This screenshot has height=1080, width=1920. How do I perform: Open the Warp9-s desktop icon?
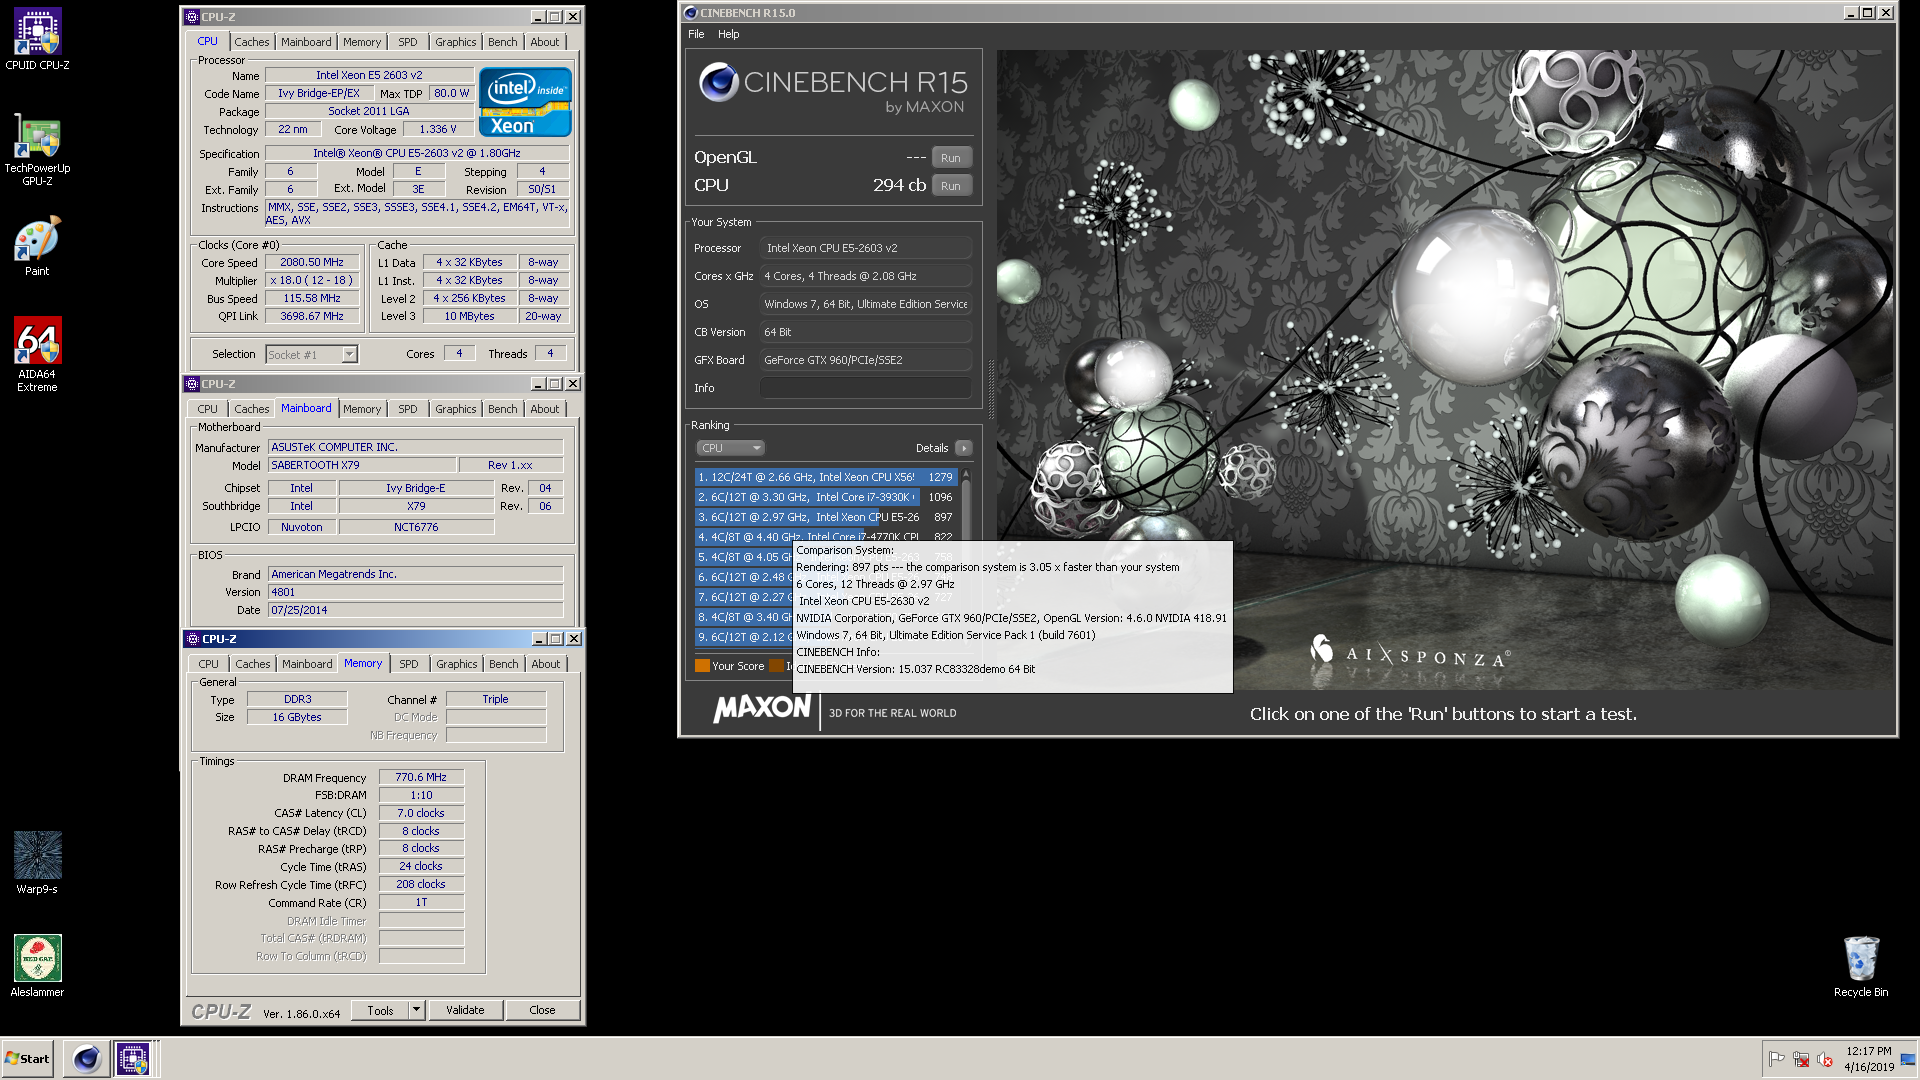(x=37, y=863)
